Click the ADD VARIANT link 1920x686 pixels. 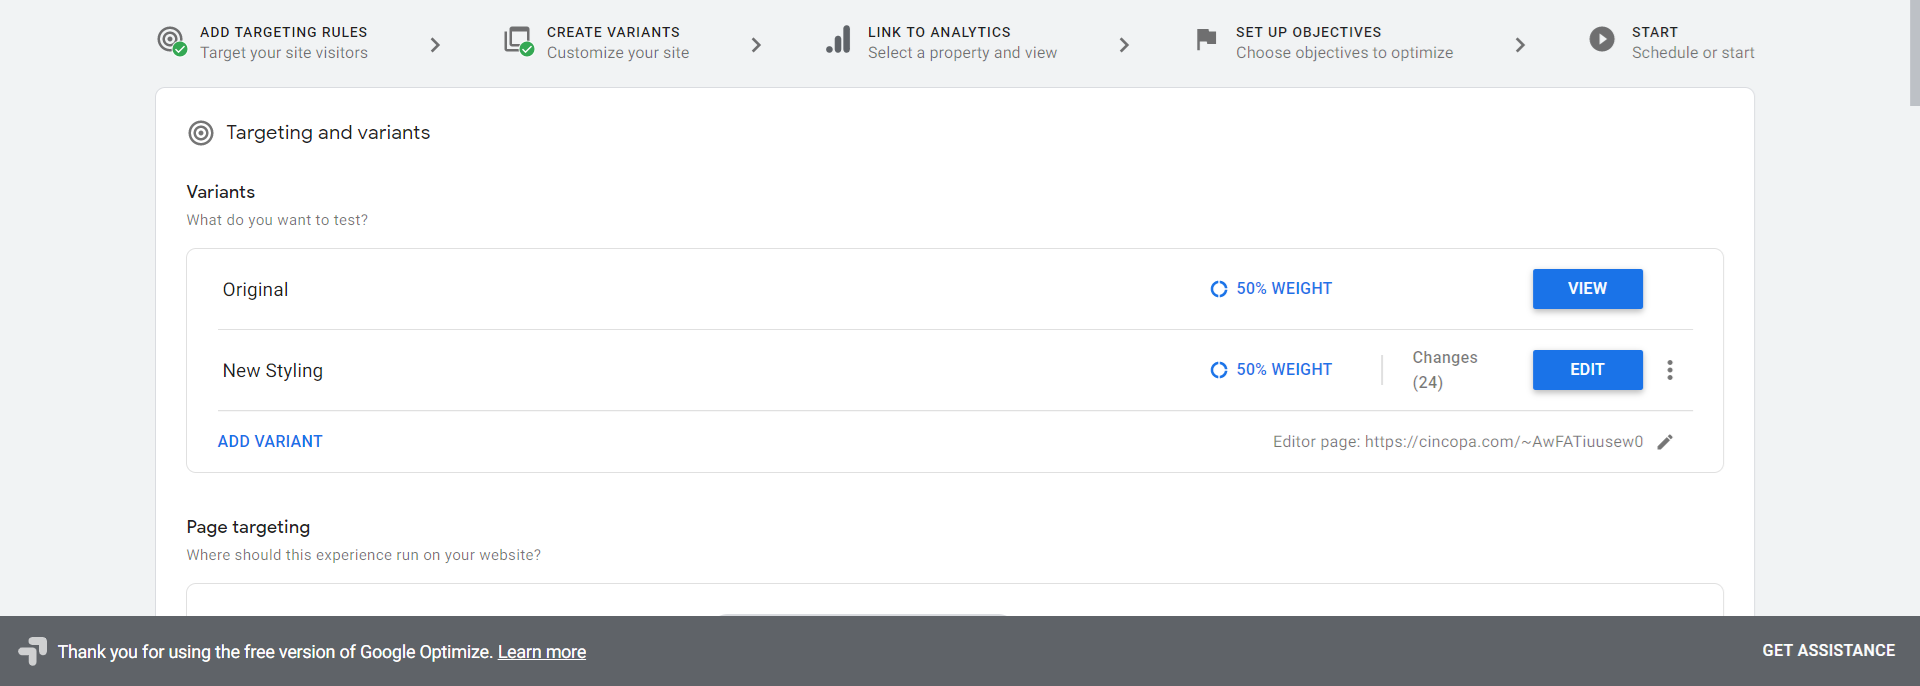[x=270, y=442]
